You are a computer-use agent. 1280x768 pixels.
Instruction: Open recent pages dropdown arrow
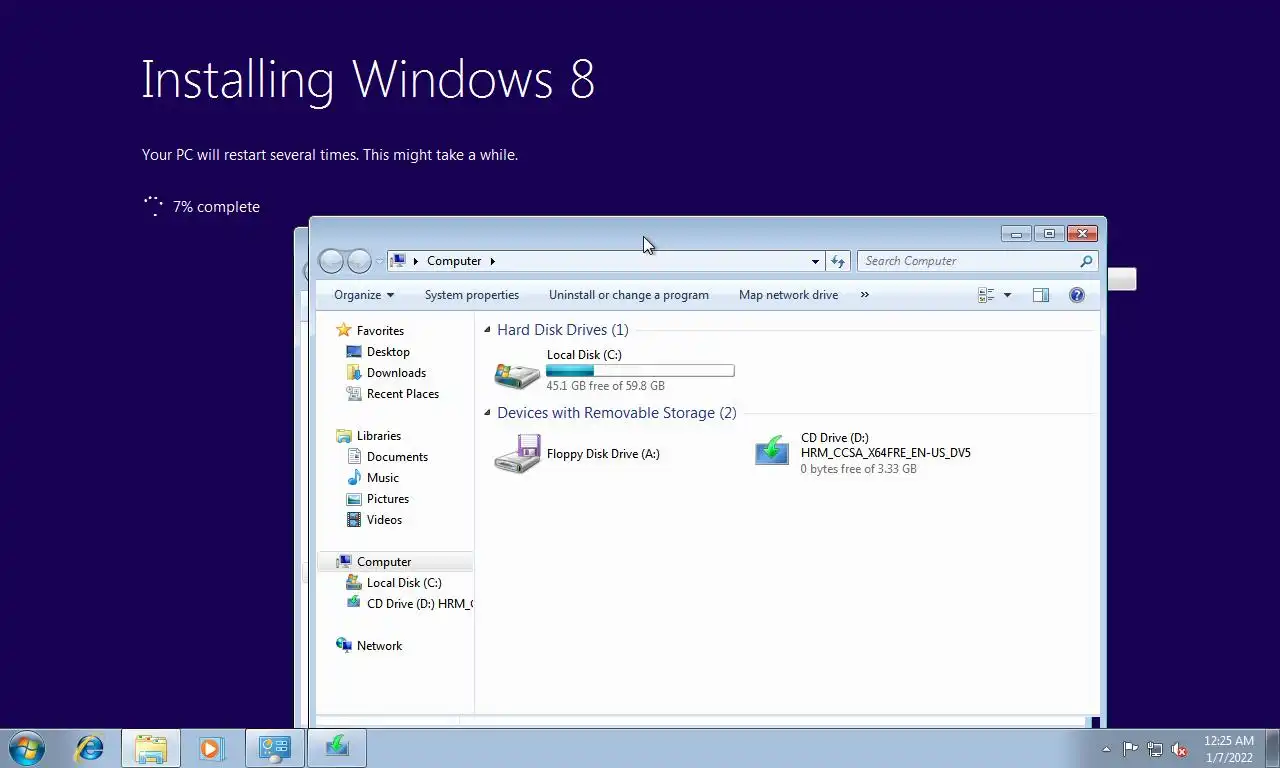point(380,261)
